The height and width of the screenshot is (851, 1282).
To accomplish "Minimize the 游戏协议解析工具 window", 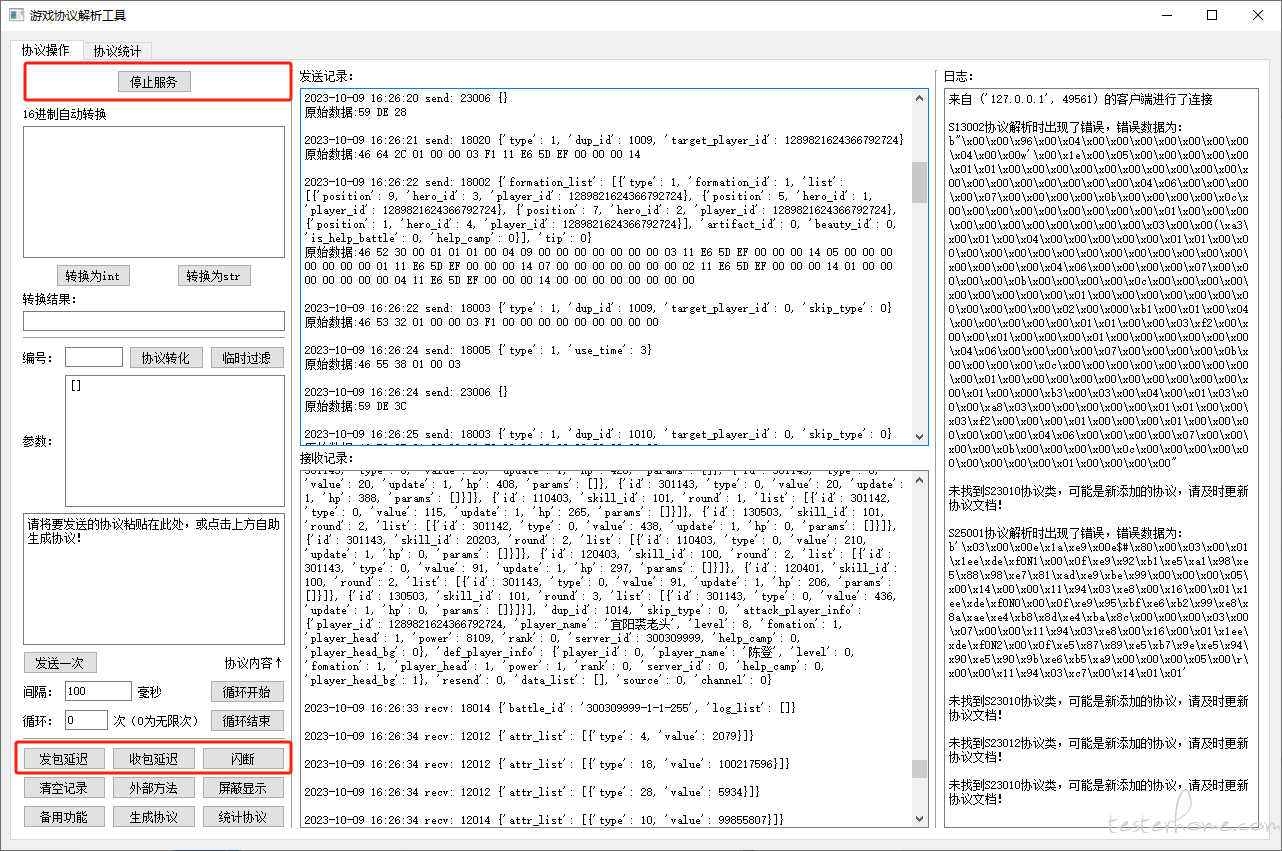I will (x=1166, y=15).
